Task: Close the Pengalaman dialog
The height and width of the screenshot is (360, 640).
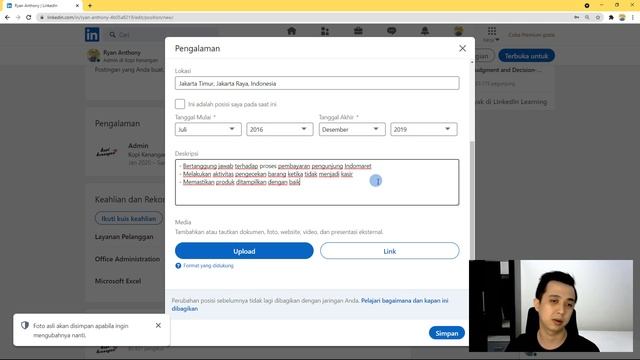Action: click(462, 49)
